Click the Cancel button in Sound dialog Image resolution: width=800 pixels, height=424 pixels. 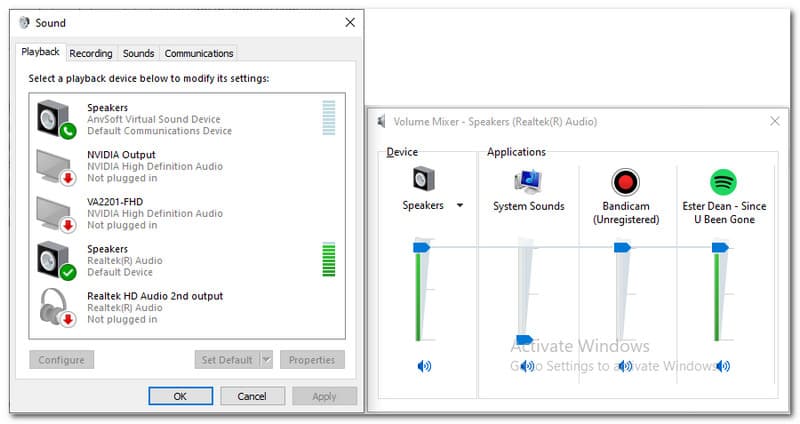(x=252, y=396)
